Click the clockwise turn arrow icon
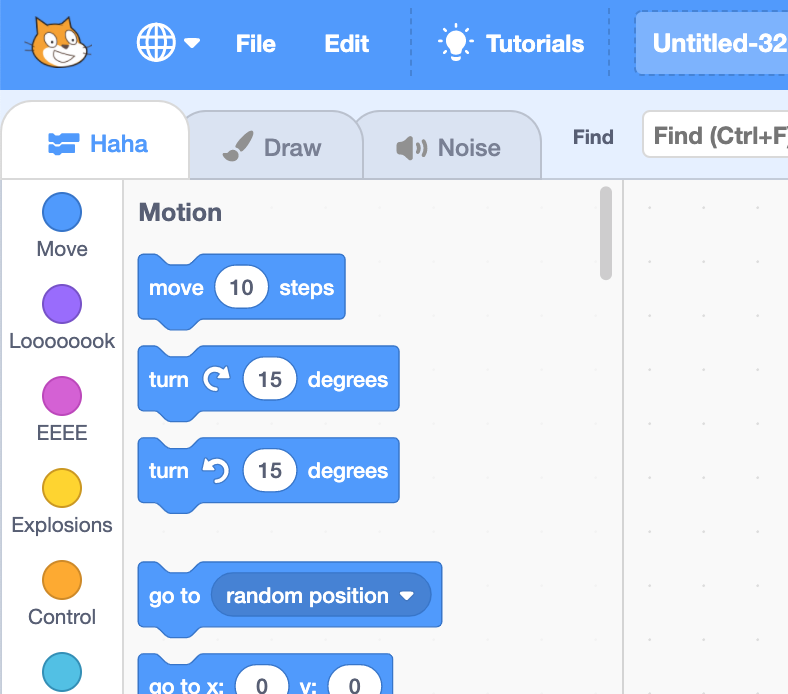This screenshot has height=694, width=788. click(216, 379)
